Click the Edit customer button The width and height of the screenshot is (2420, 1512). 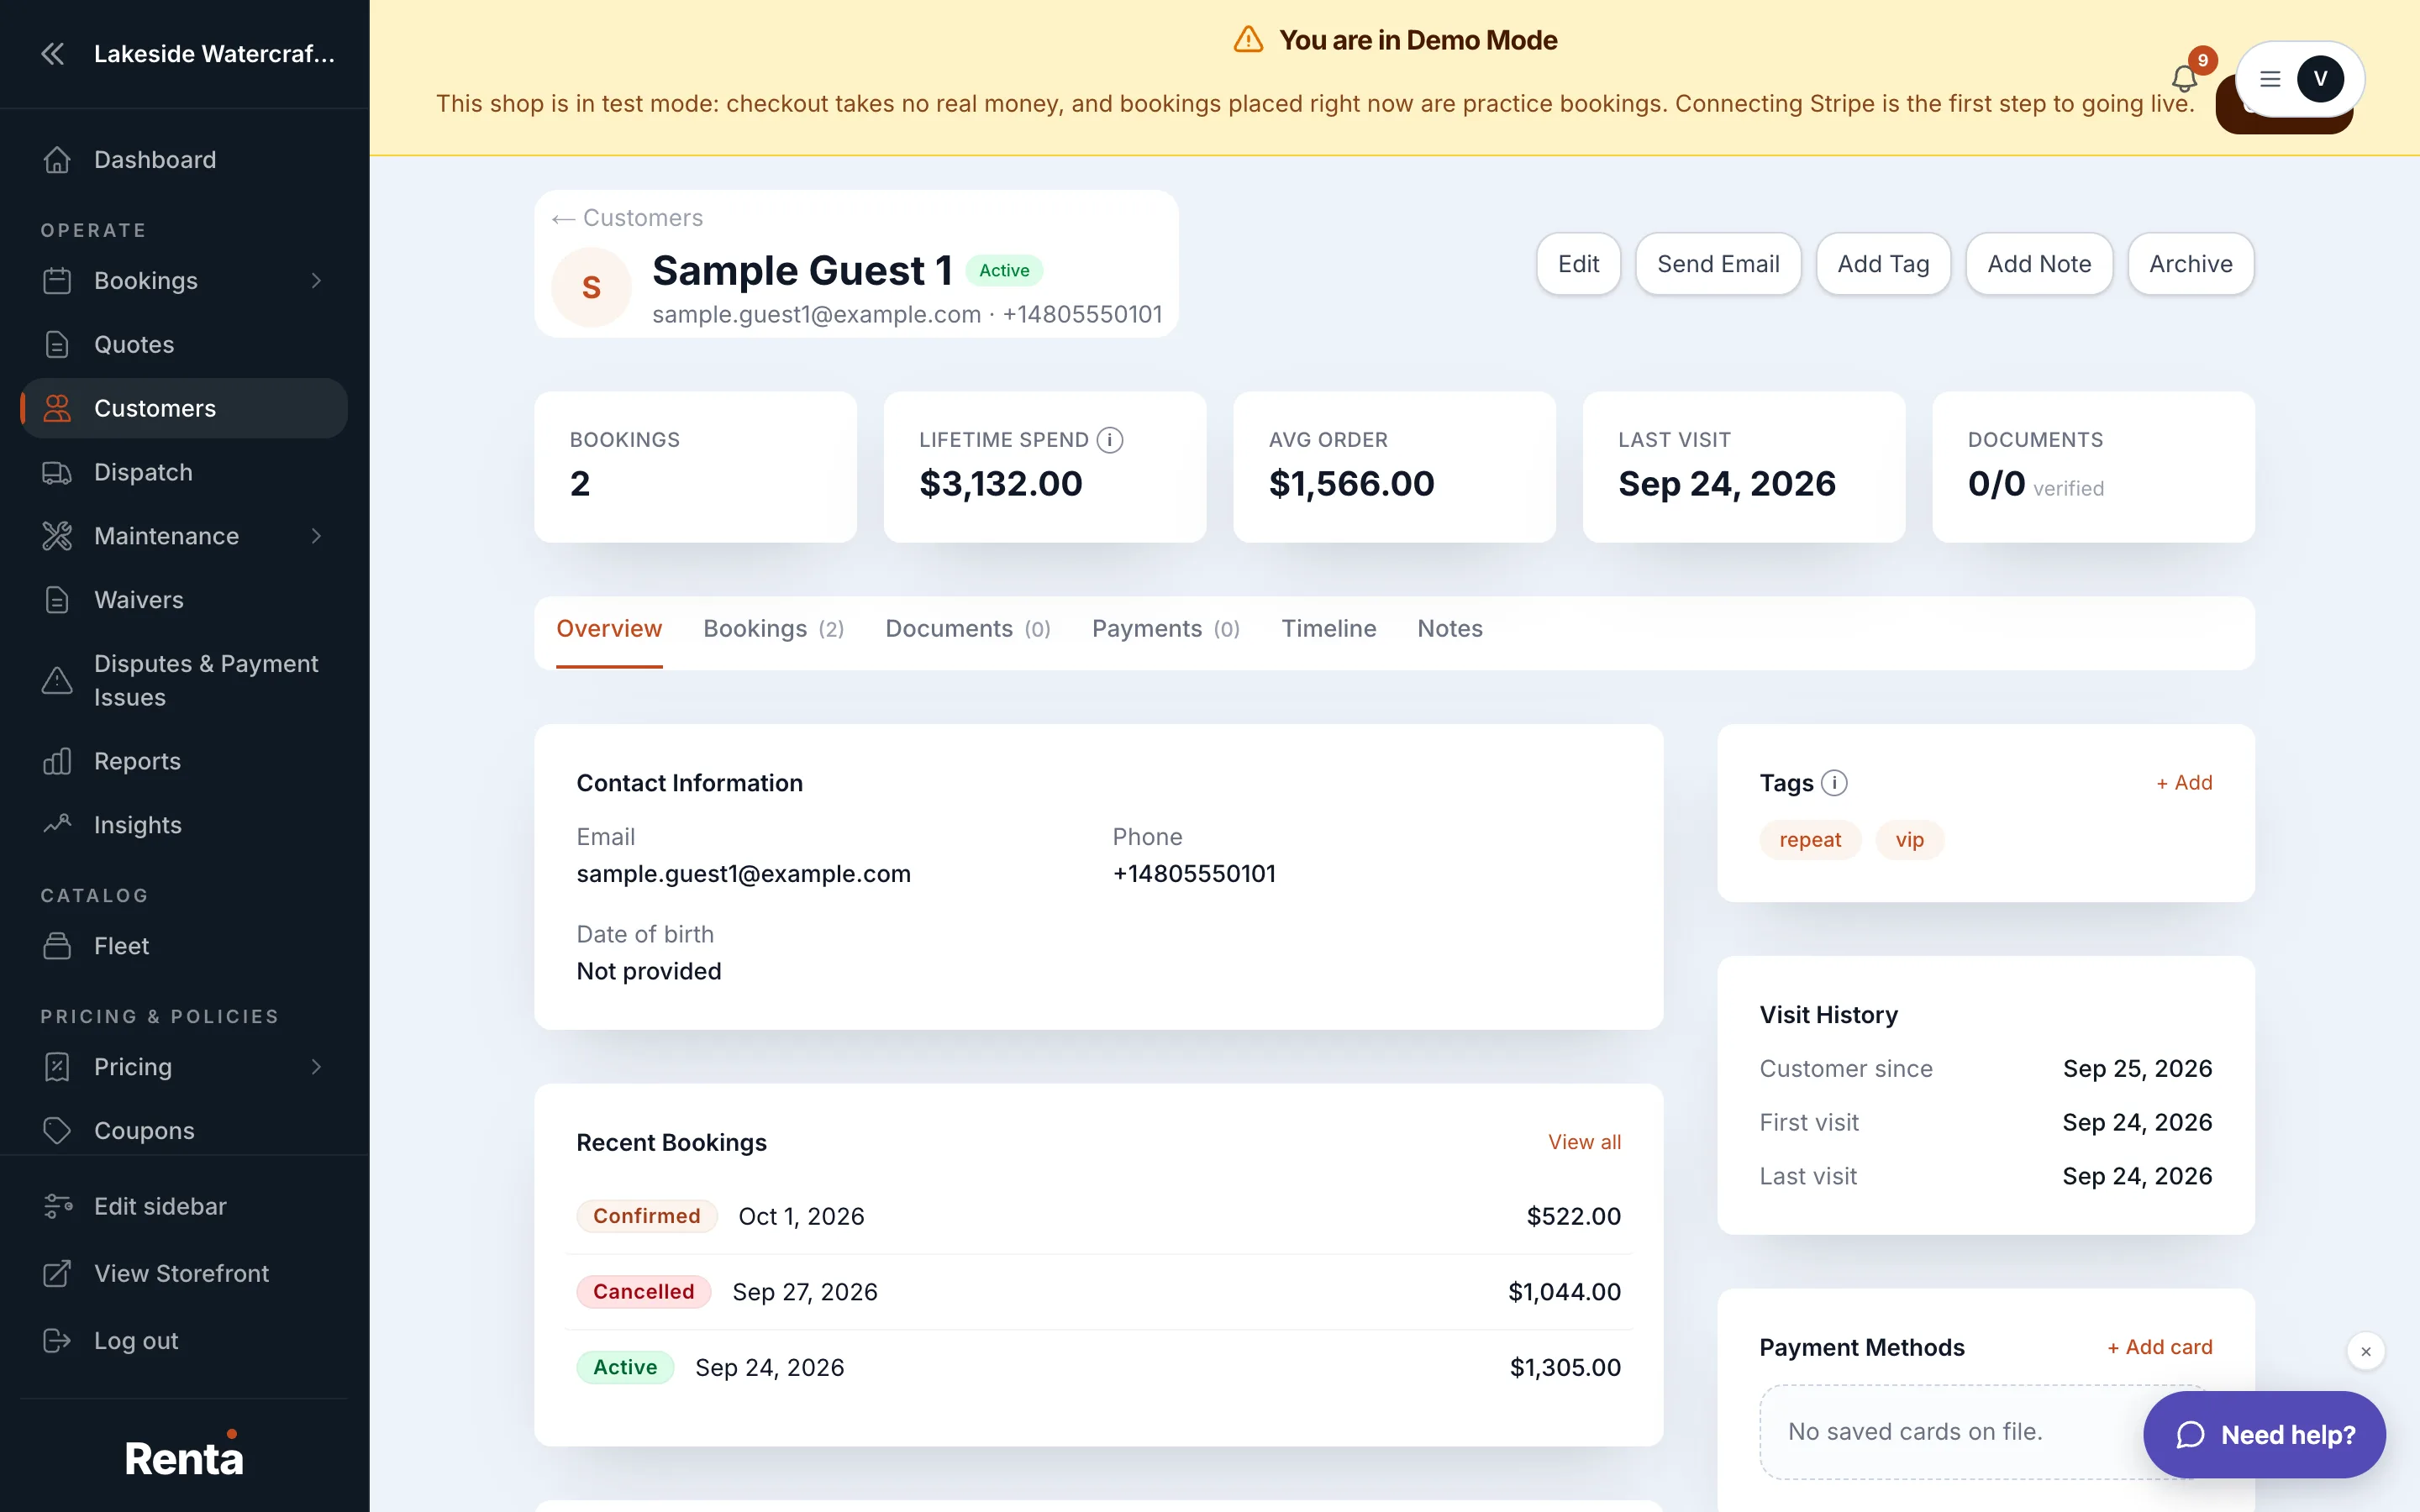[1578, 264]
